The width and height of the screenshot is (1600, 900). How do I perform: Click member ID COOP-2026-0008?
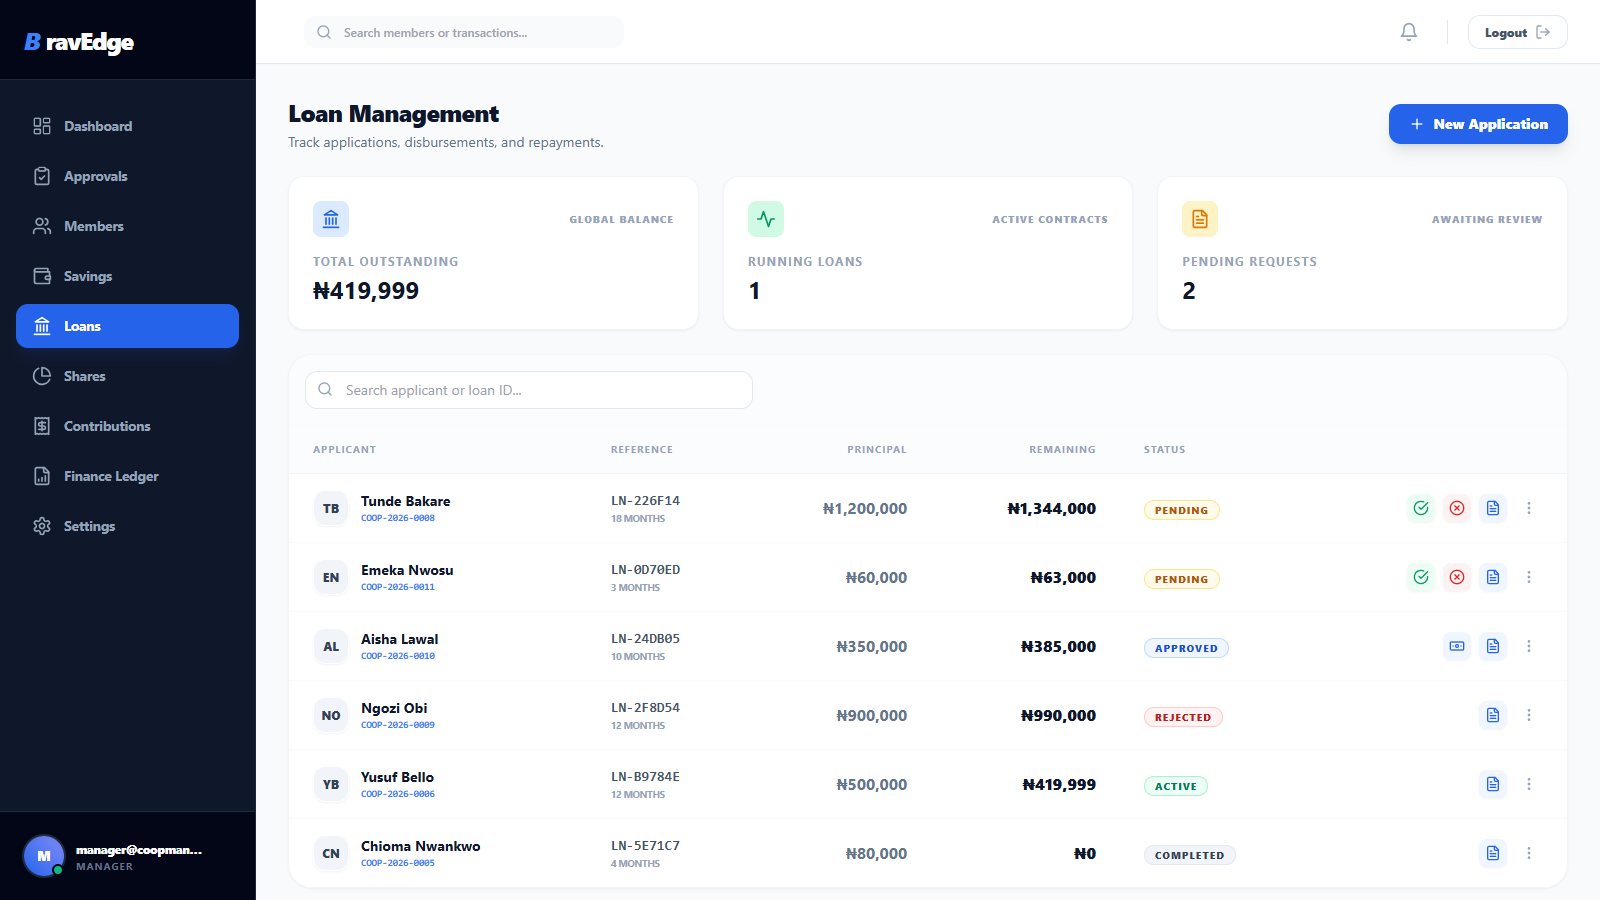point(398,518)
